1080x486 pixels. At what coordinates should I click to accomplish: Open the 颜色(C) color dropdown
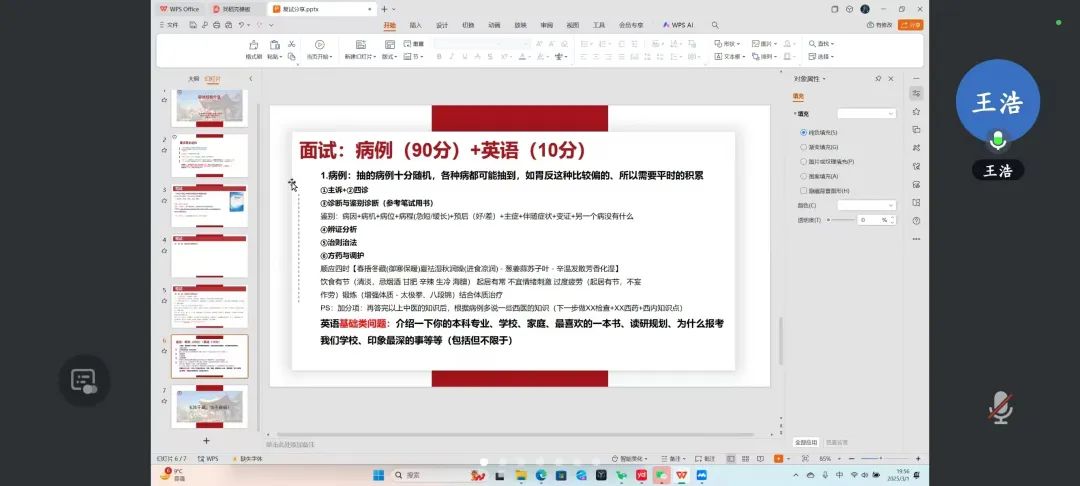pyautogui.click(x=866, y=205)
